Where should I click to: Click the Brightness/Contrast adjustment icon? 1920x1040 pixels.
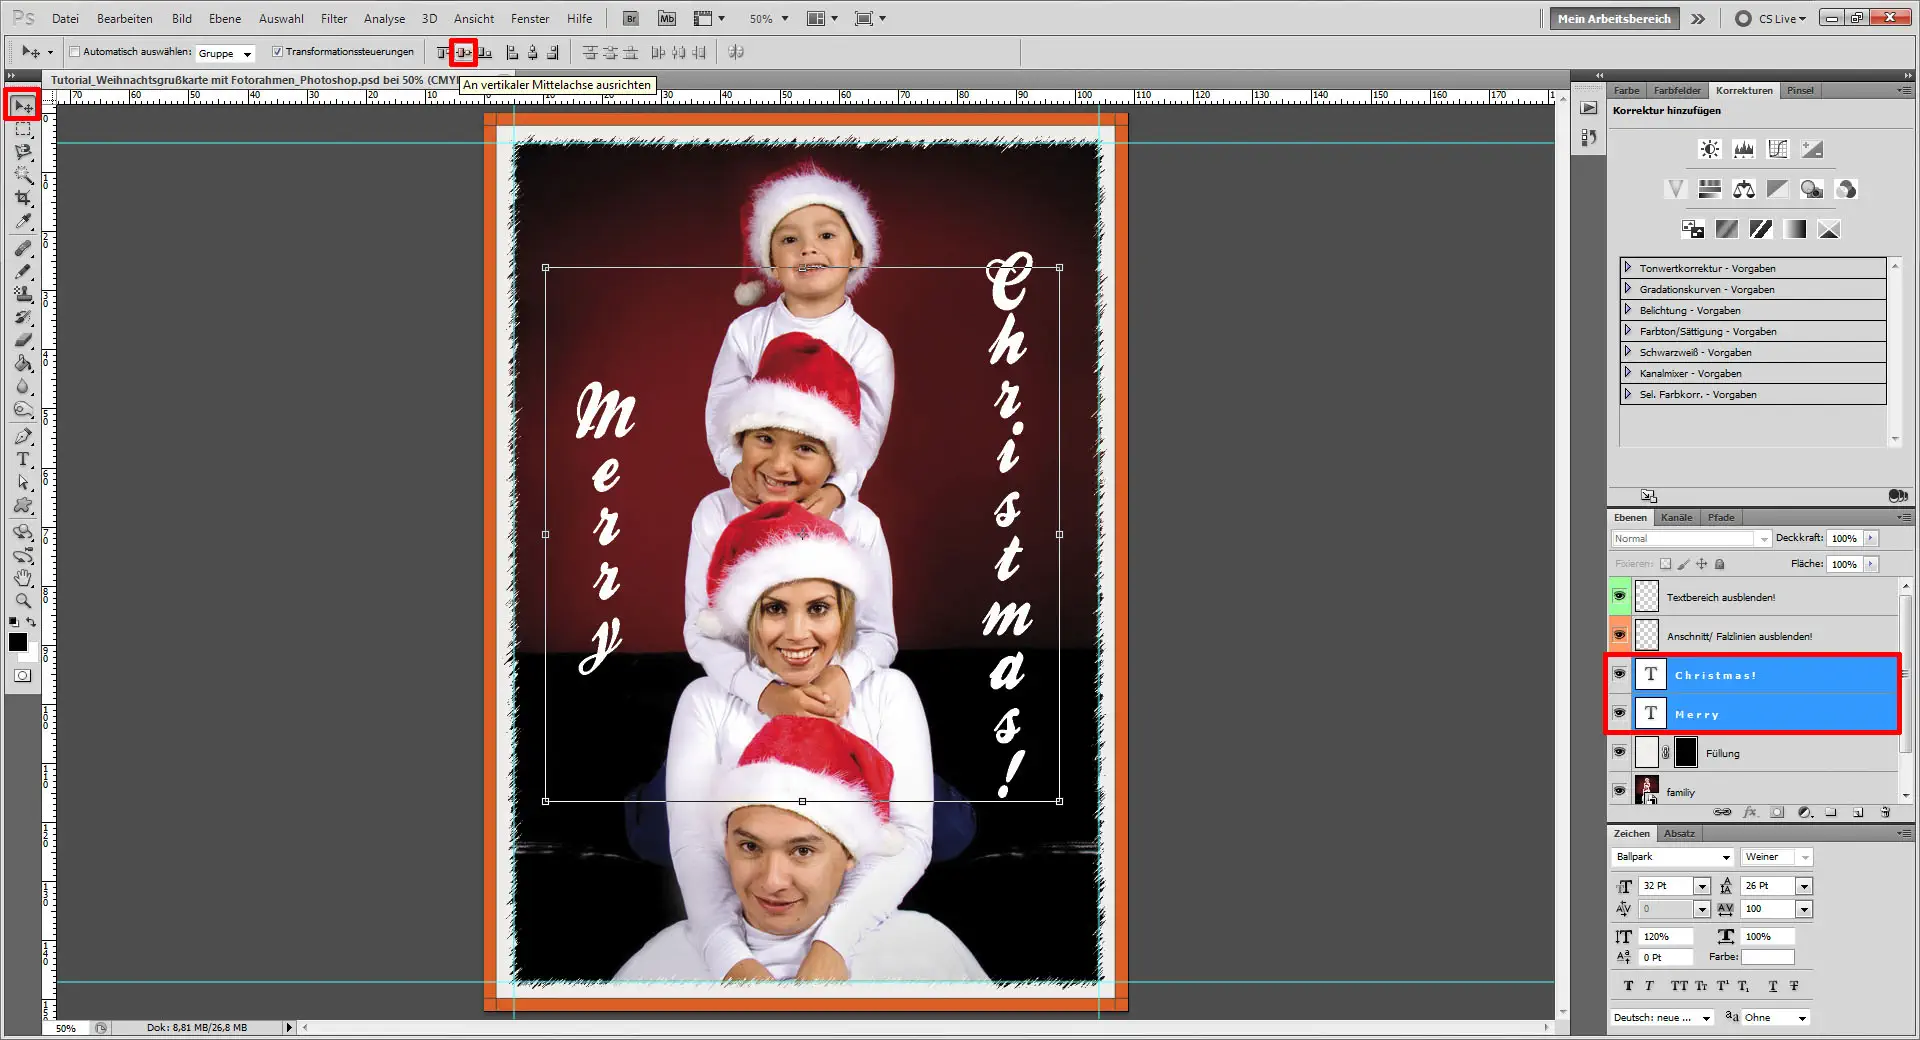point(1709,149)
